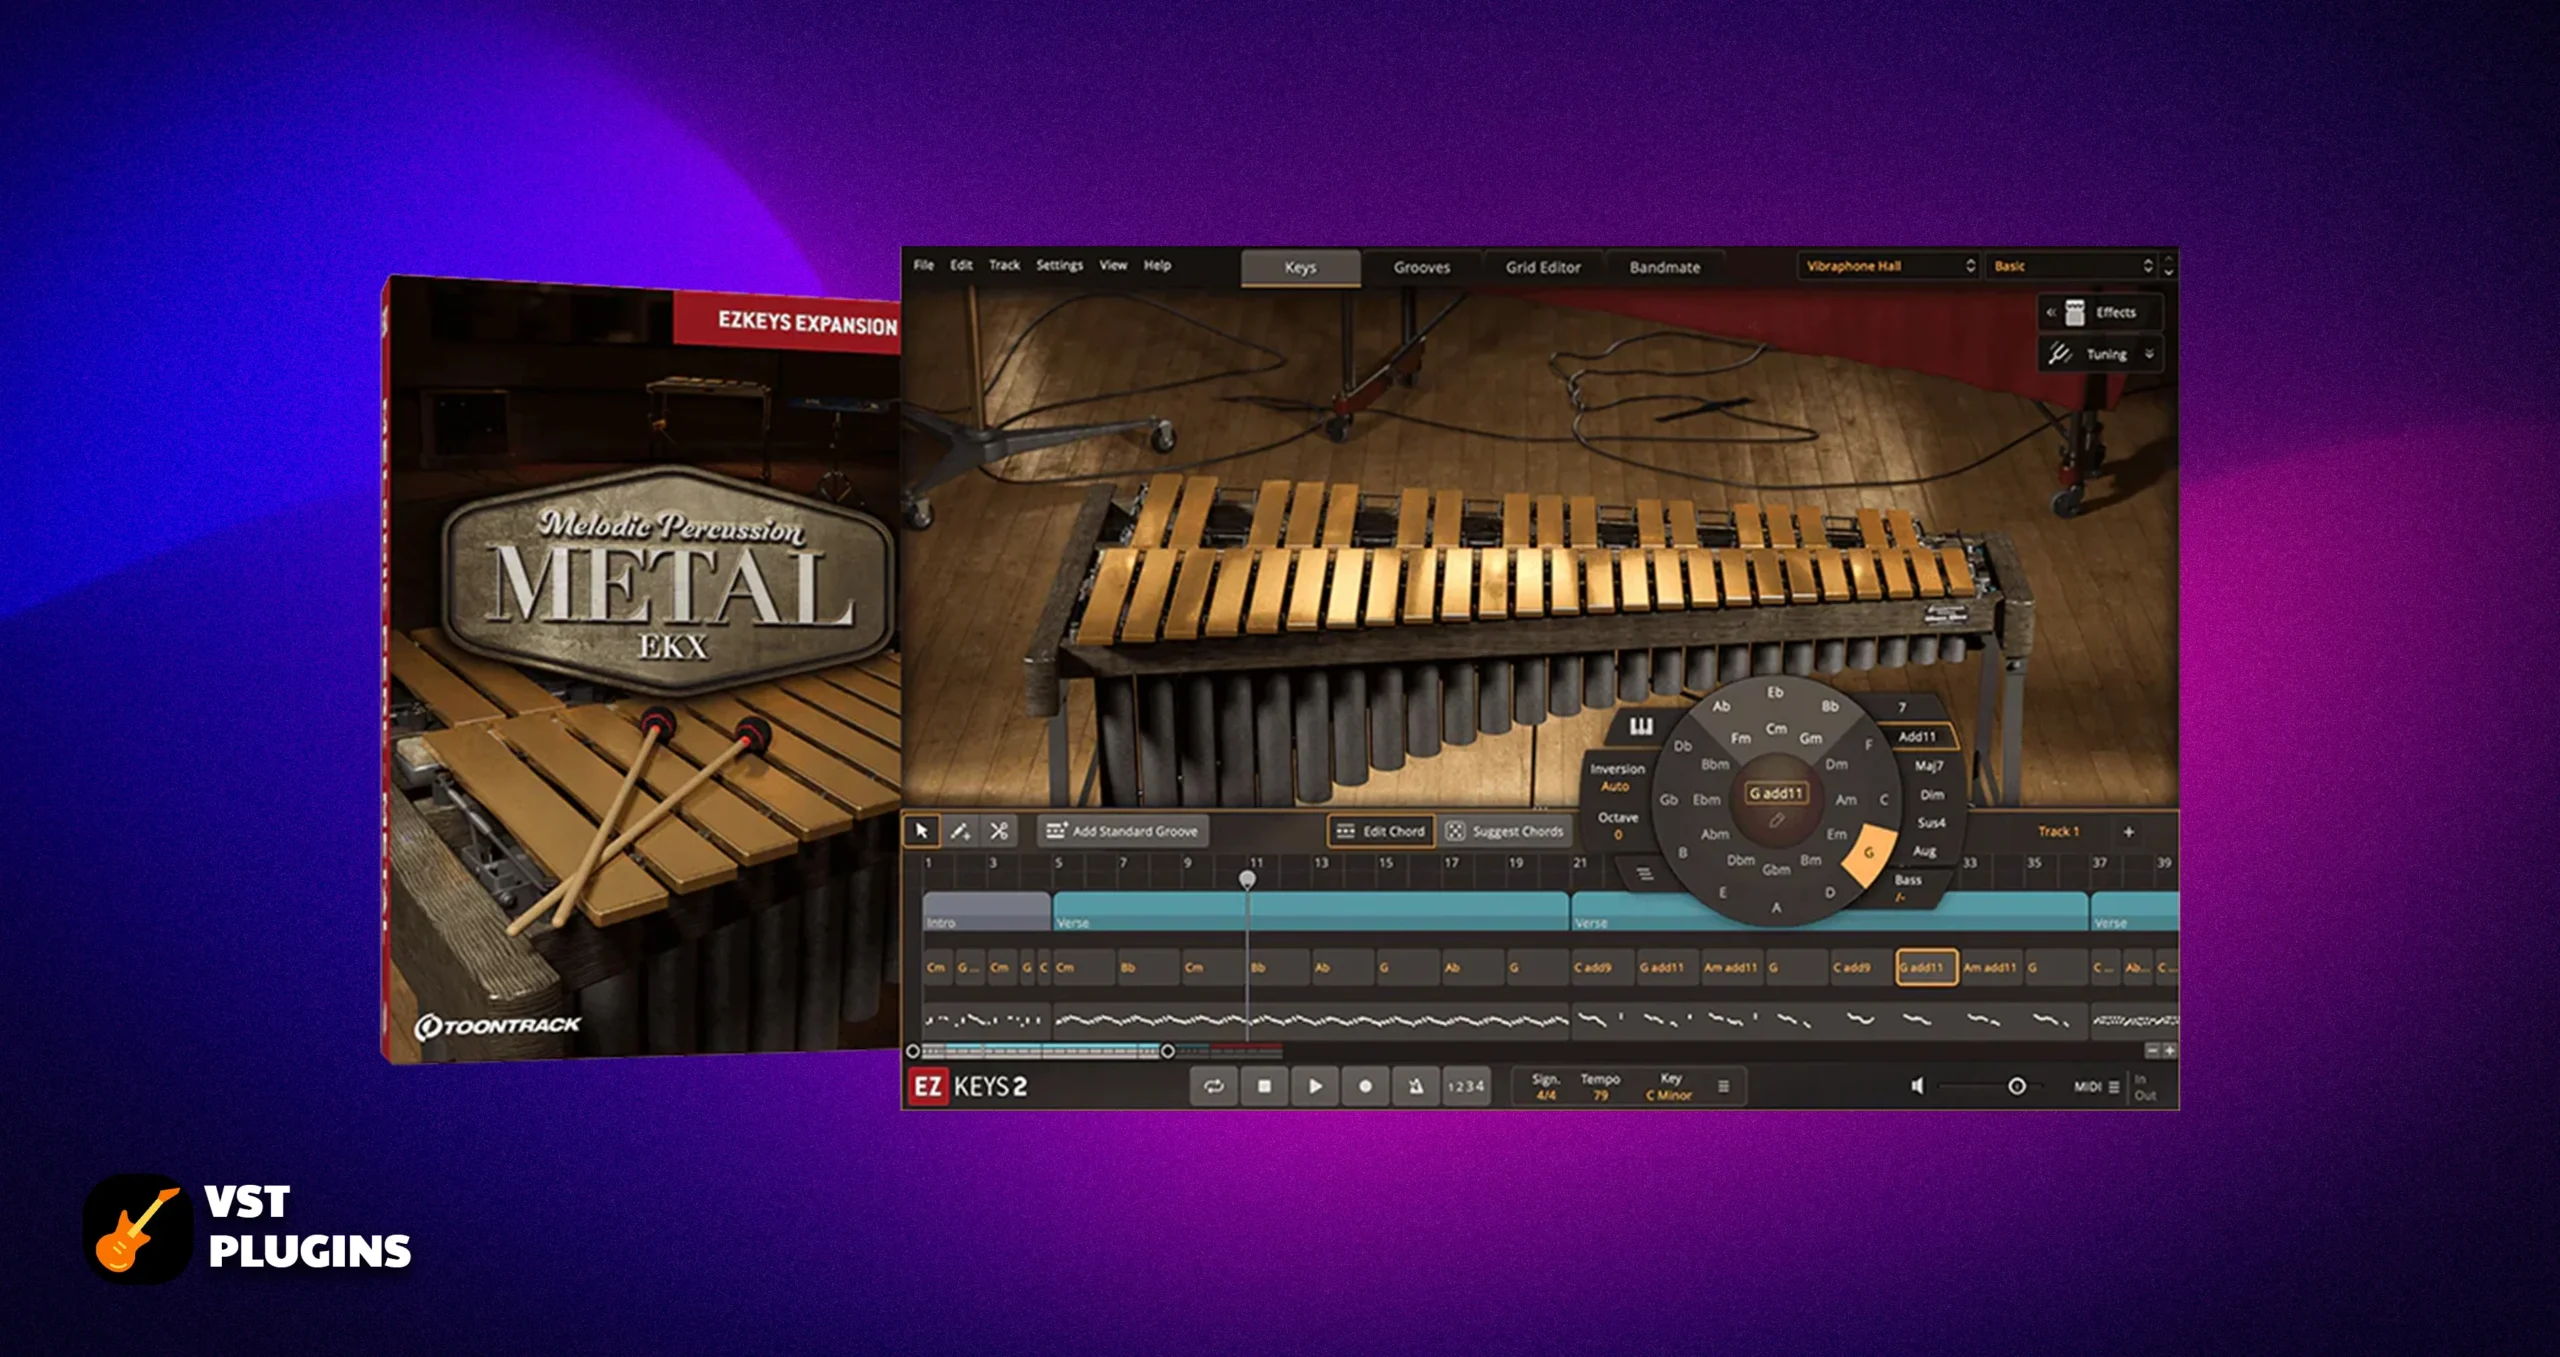Viewport: 2560px width, 1357px height.
Task: Select the 7 chord type
Action: point(1902,707)
